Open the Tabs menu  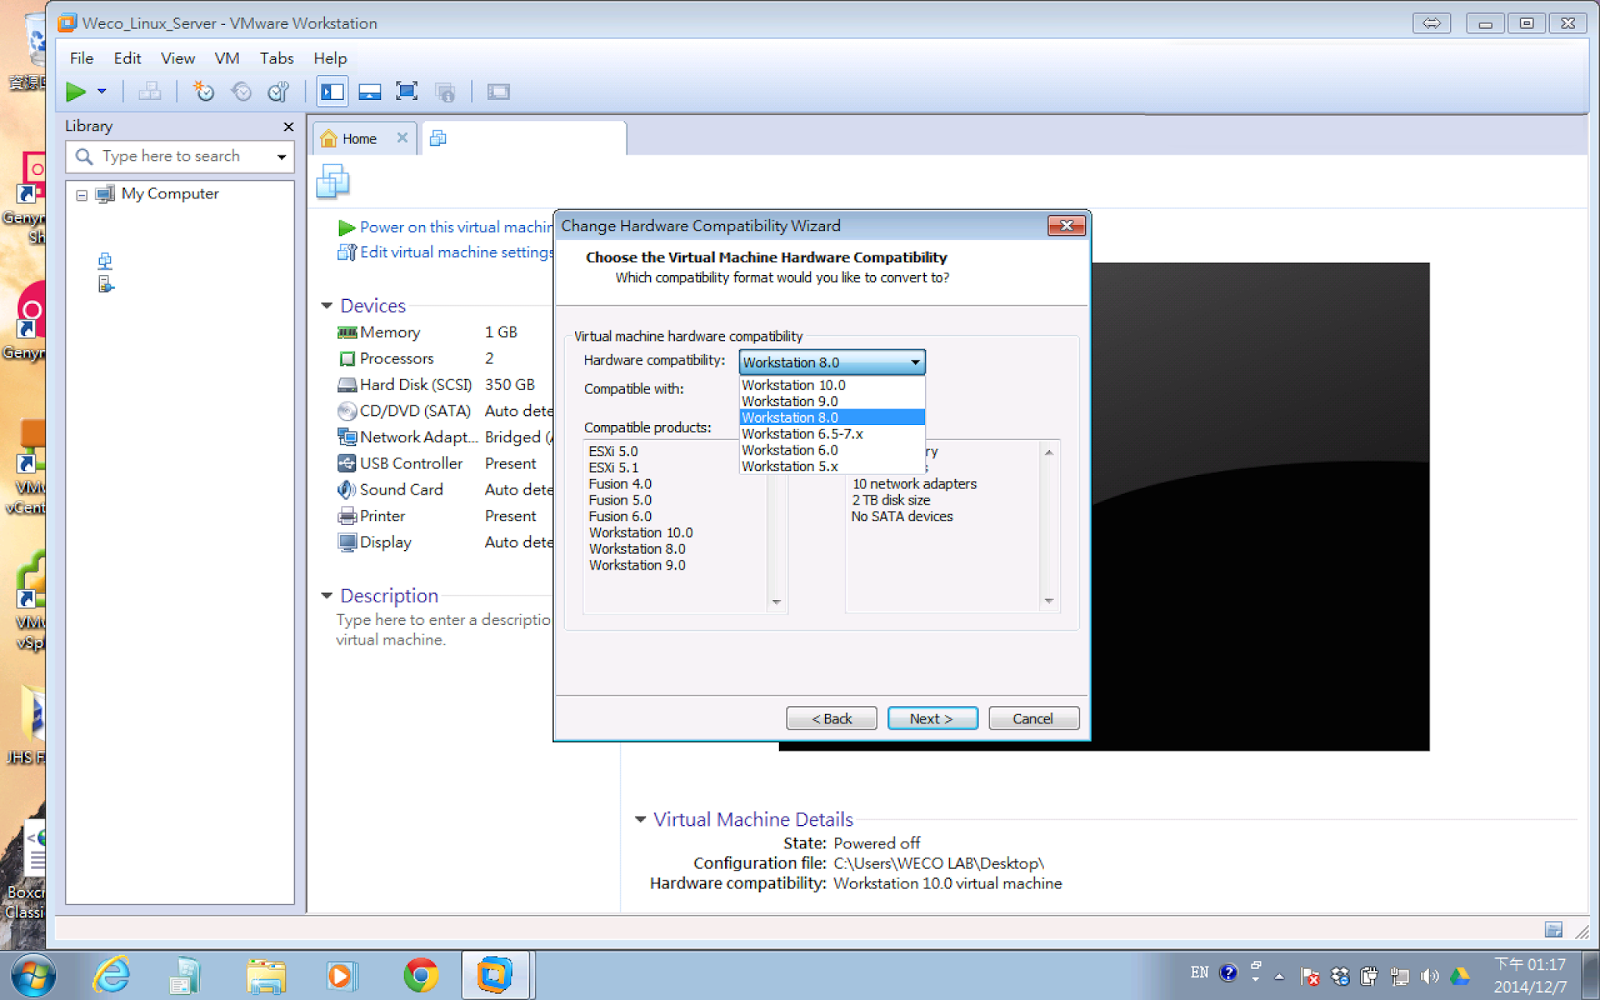coord(277,58)
